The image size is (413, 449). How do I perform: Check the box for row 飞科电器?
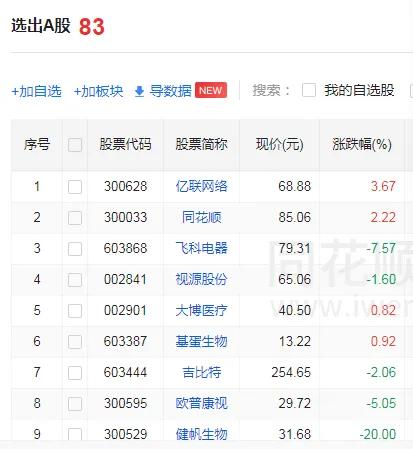point(75,249)
